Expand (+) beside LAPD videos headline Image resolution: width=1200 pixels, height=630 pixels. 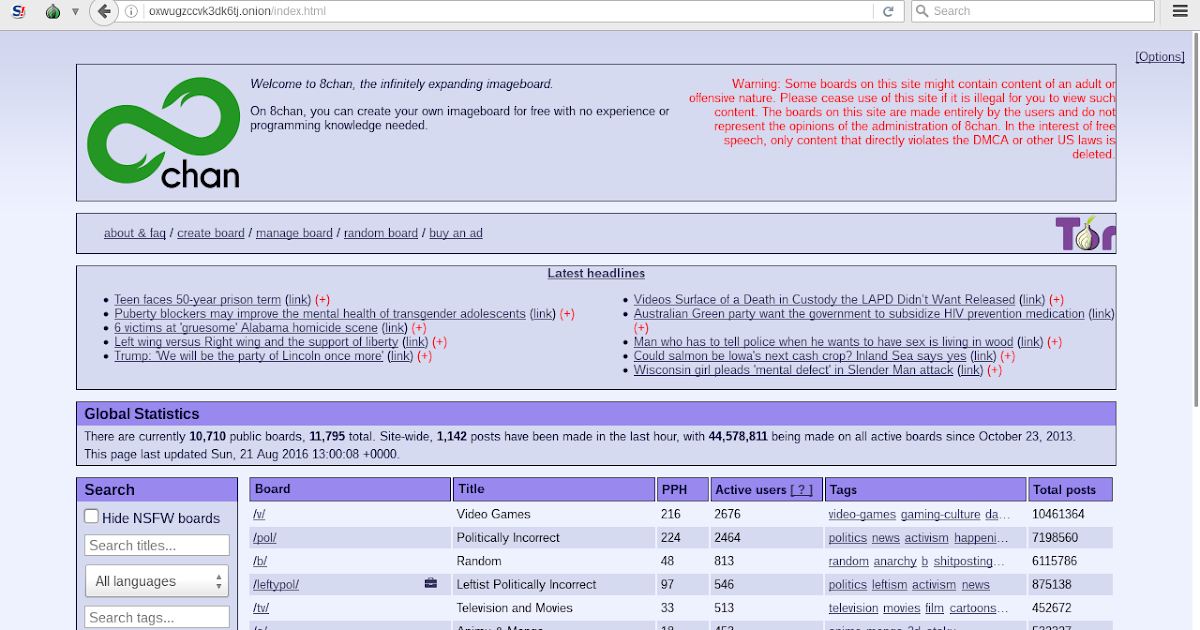(1056, 300)
